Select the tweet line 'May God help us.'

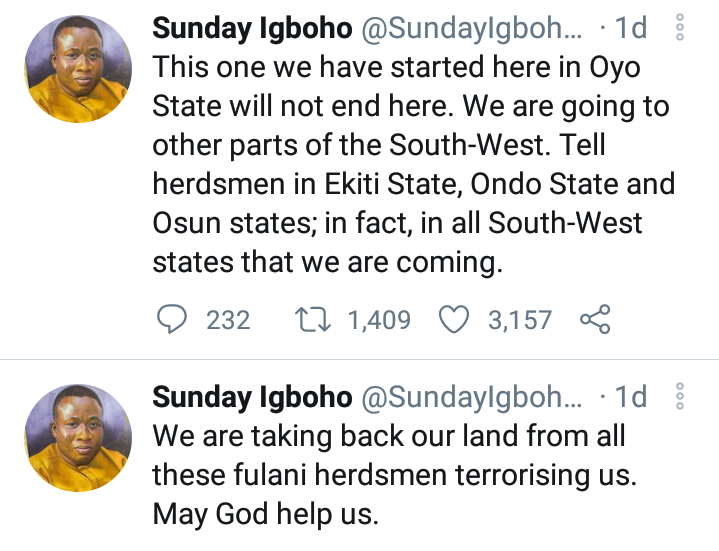point(265,514)
